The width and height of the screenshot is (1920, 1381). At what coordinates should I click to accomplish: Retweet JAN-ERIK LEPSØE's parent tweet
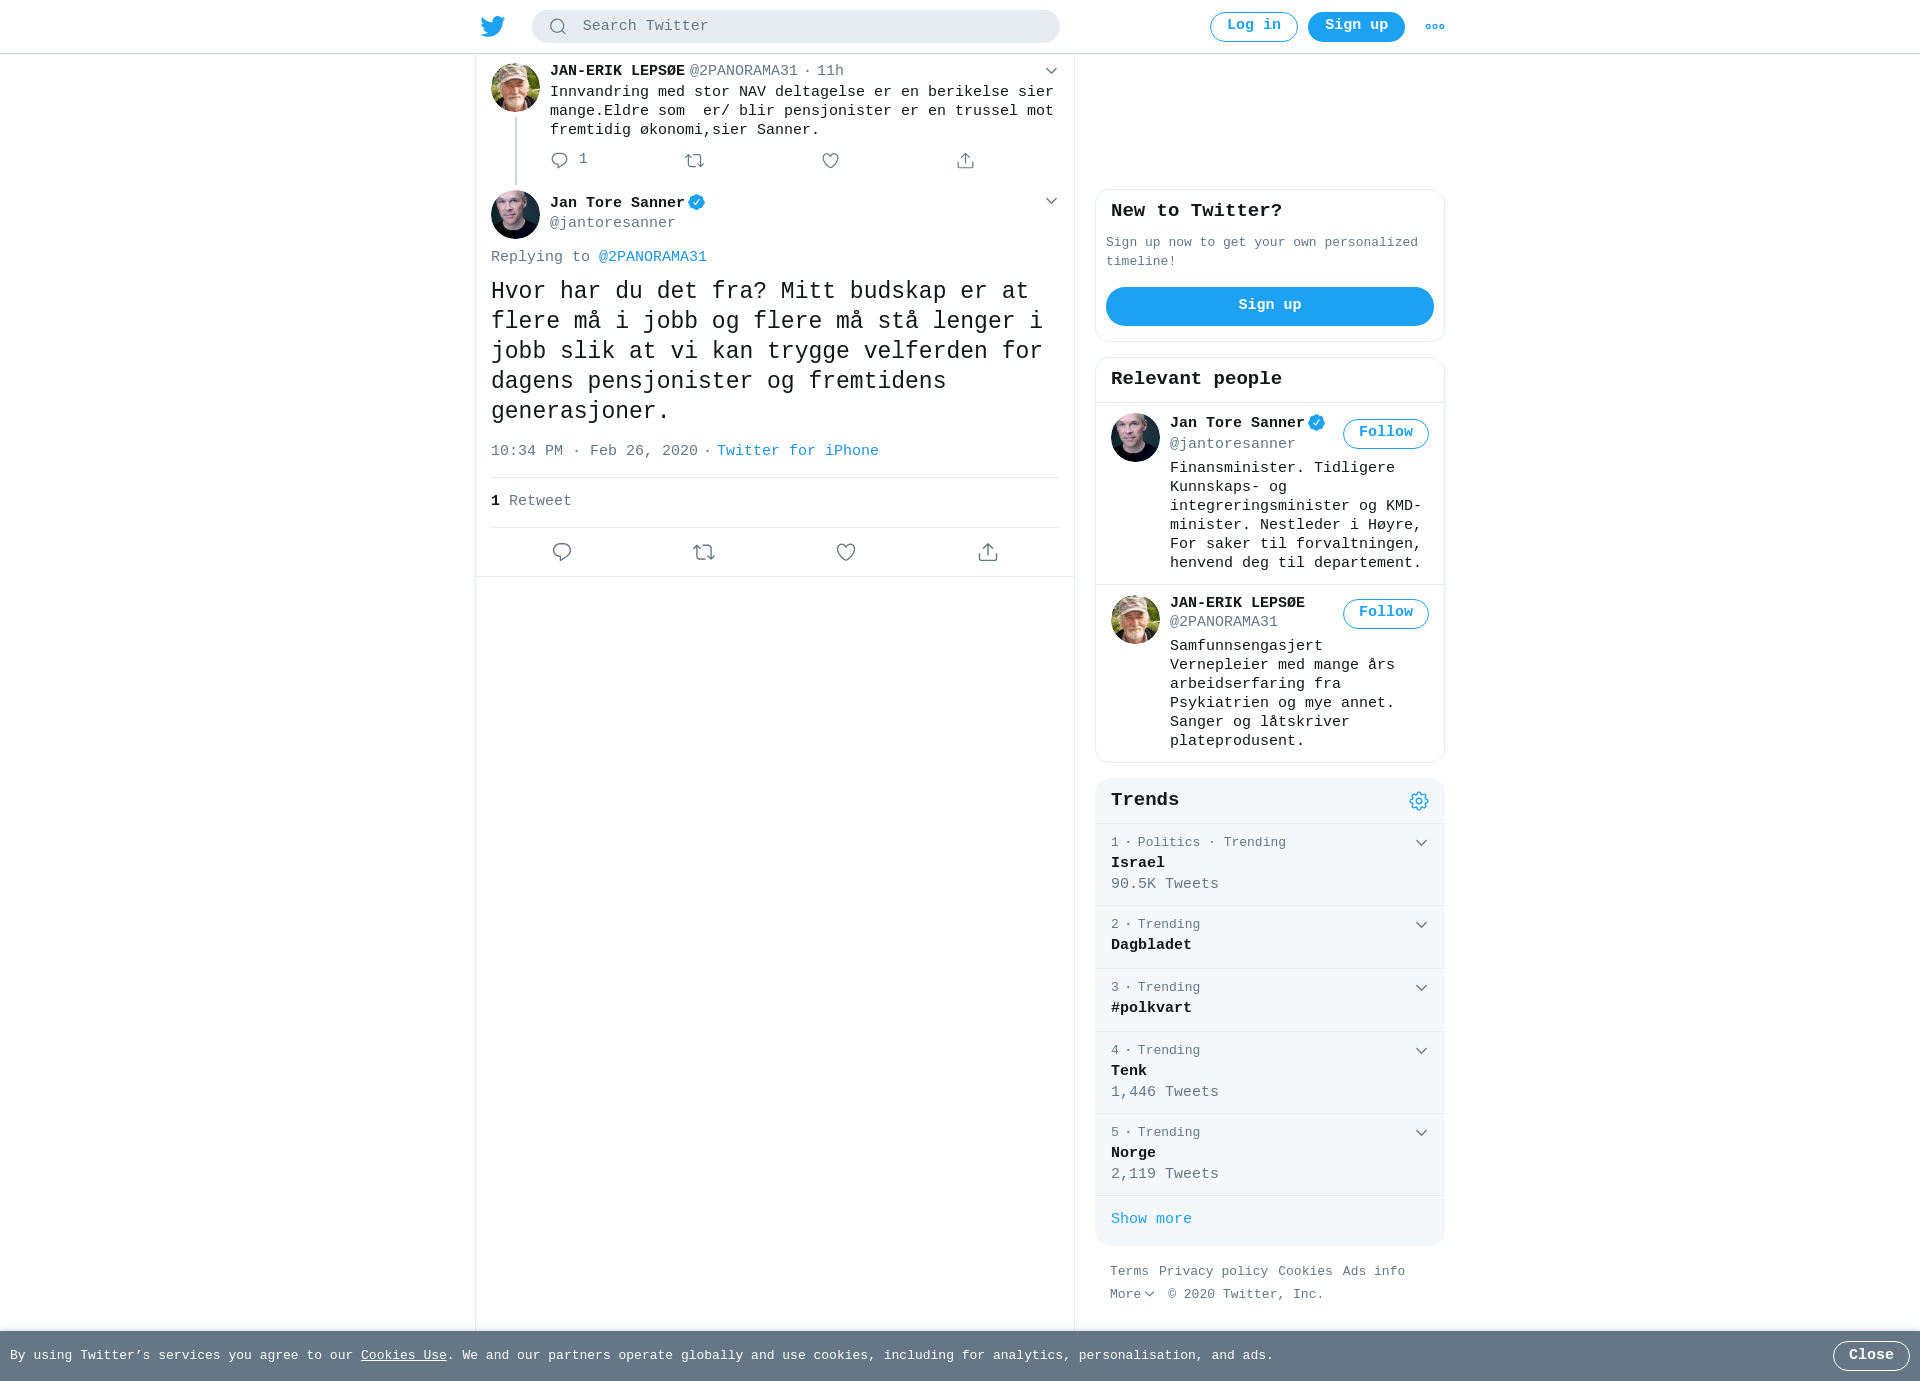pos(694,161)
